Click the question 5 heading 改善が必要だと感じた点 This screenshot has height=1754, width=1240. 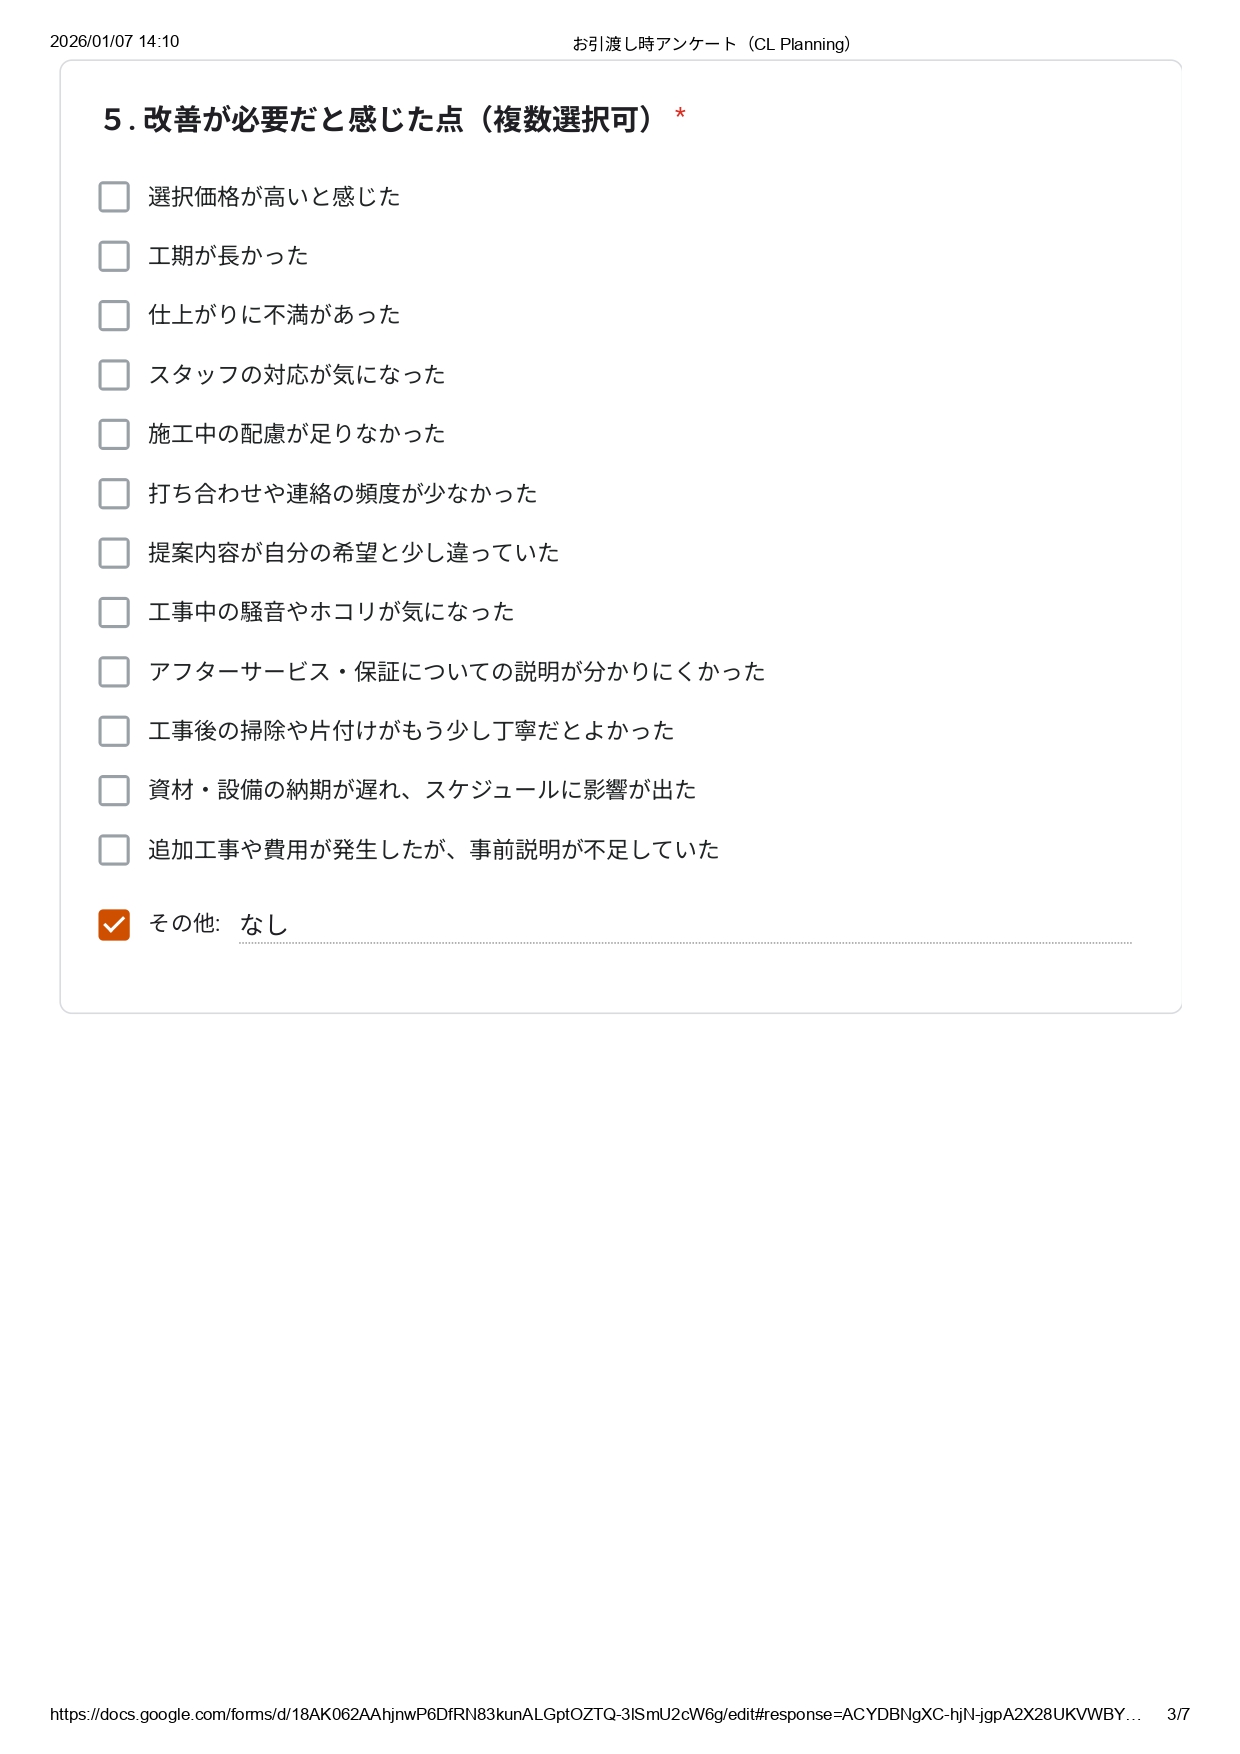pos(380,120)
